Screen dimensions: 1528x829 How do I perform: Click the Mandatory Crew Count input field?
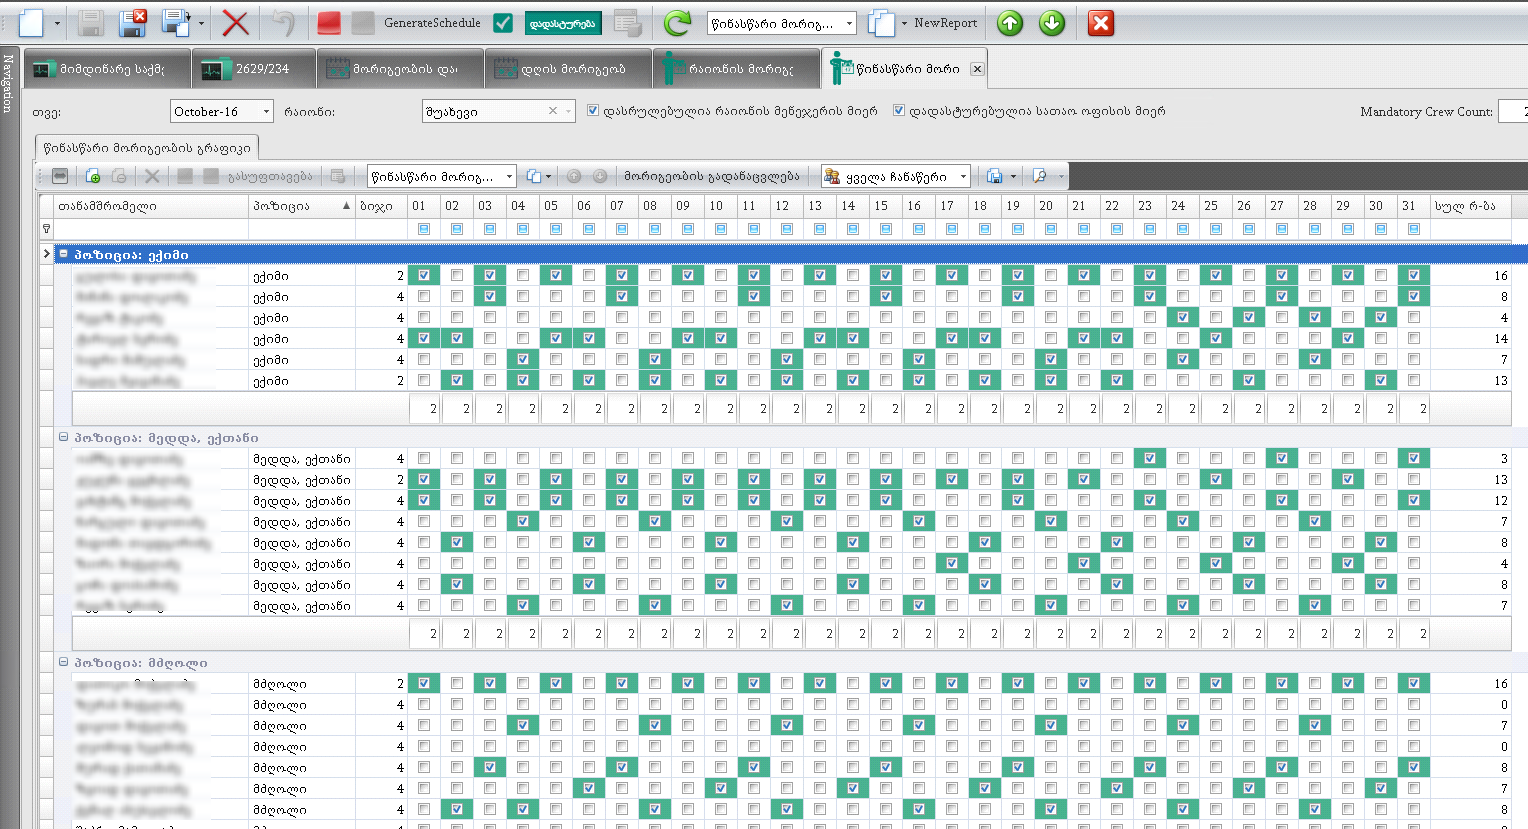1512,111
